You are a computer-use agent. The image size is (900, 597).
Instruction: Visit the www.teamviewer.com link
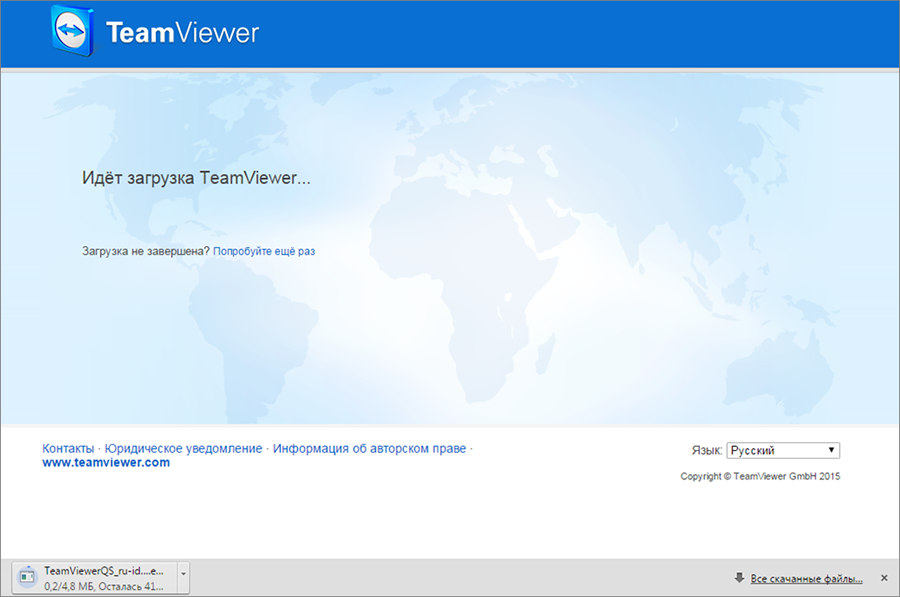106,463
